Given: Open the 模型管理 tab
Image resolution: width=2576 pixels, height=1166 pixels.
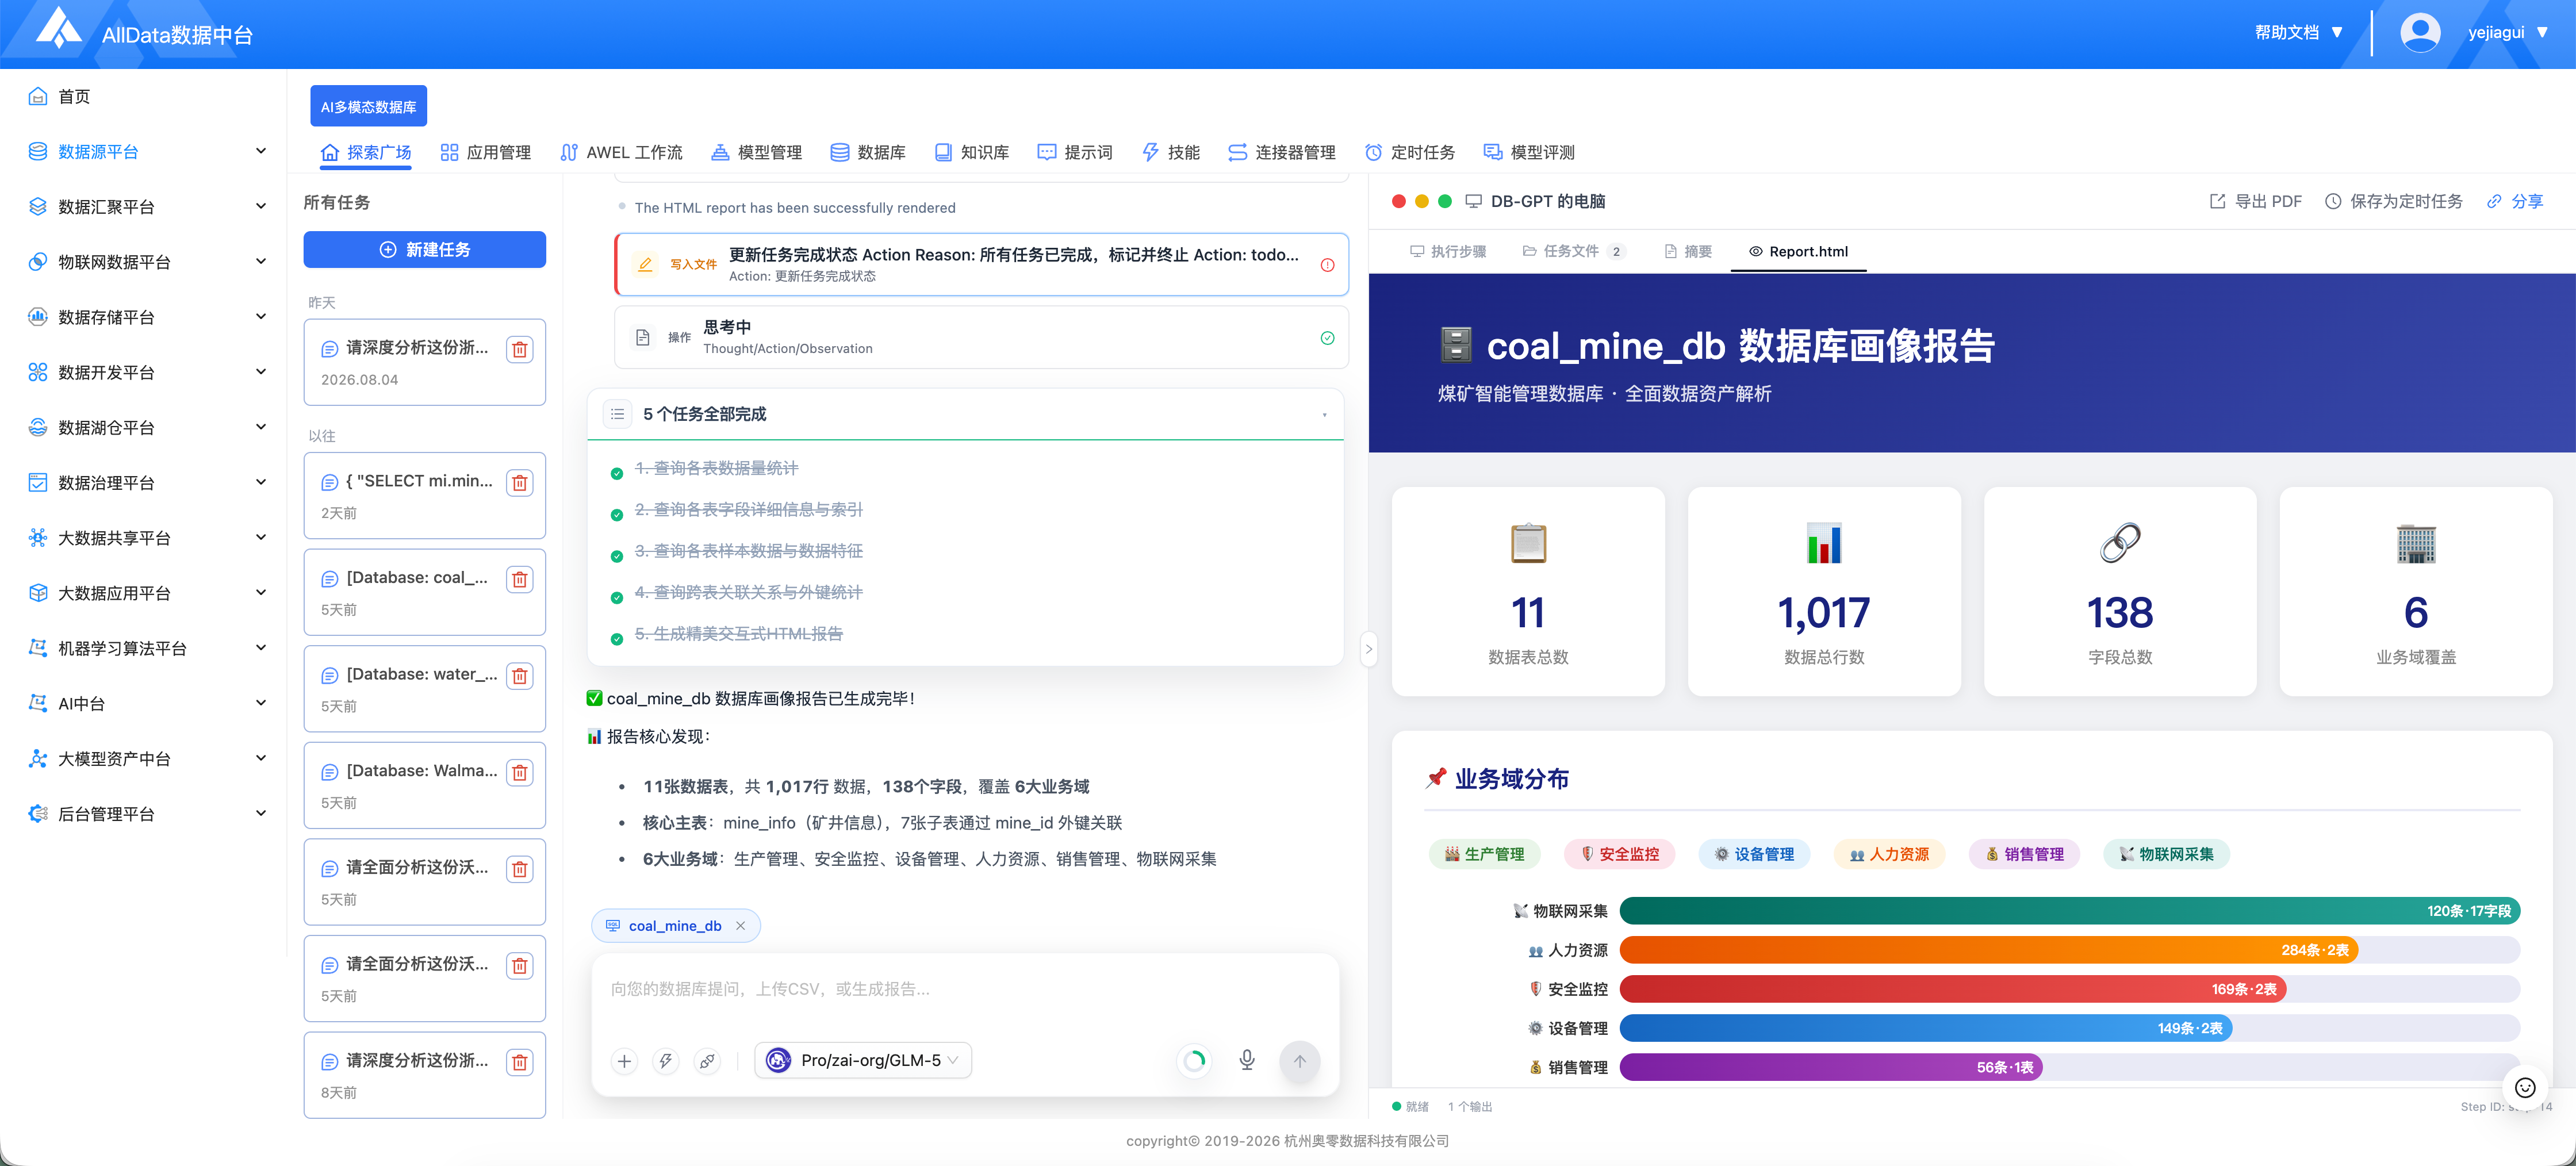Looking at the screenshot, I should 756,152.
